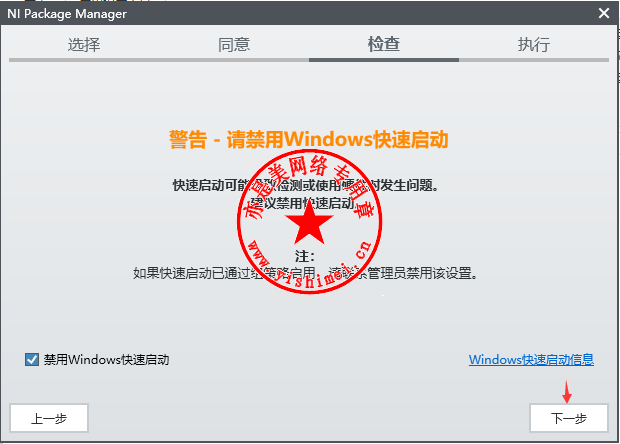Uncheck 禁用Windows快速启动 checkbox
This screenshot has height=444, width=620.
coord(32,359)
